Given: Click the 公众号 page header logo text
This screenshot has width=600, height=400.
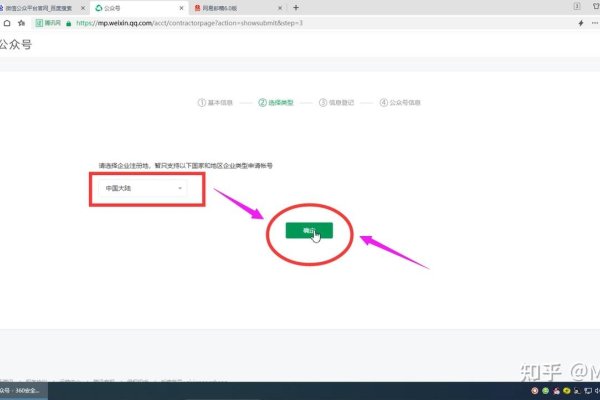Looking at the screenshot, I should click(16, 44).
